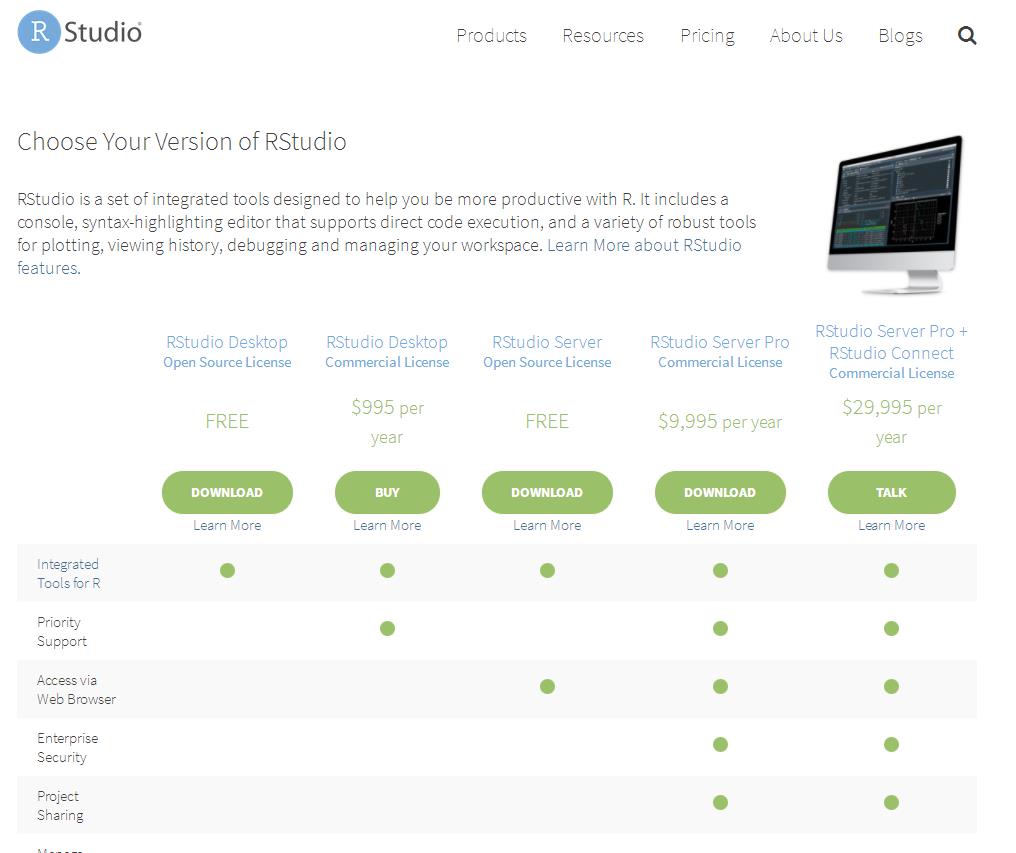Open RStudio Desktop Open Source License heading
1016x853 pixels.
227,351
